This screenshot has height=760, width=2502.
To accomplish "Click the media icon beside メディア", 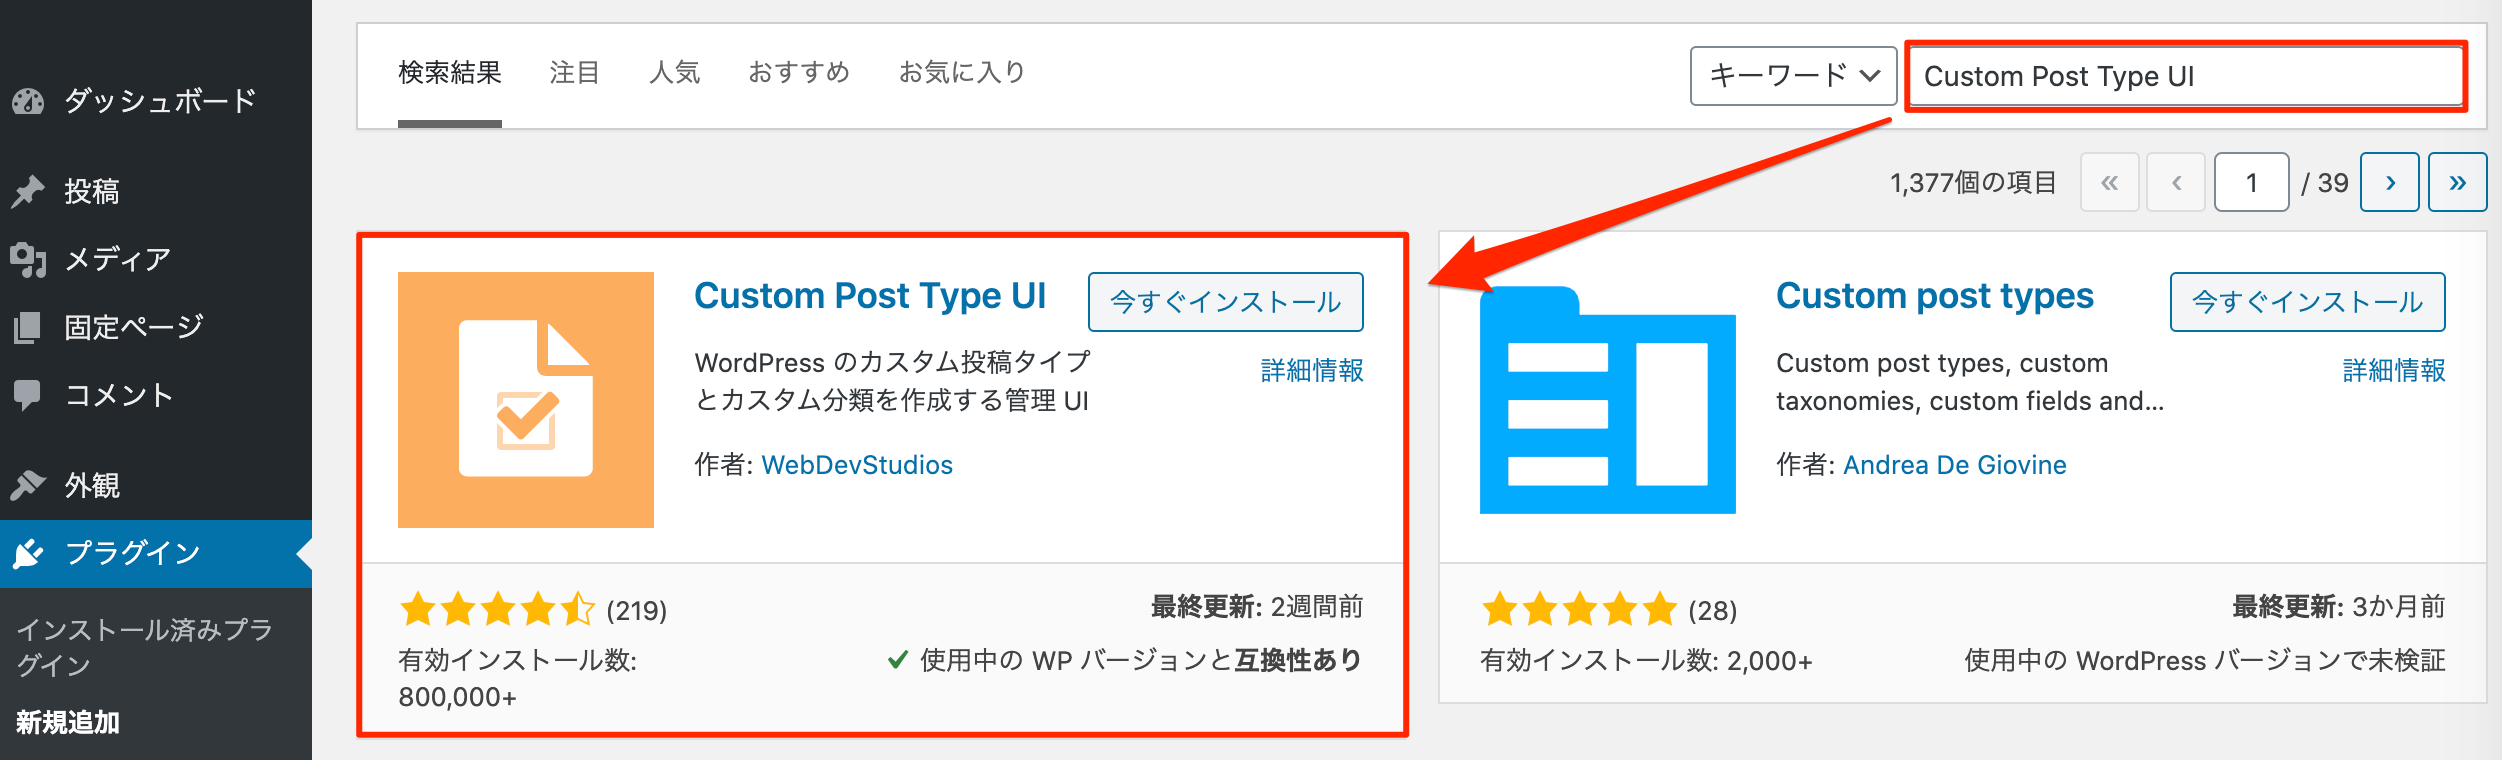I will tap(28, 259).
